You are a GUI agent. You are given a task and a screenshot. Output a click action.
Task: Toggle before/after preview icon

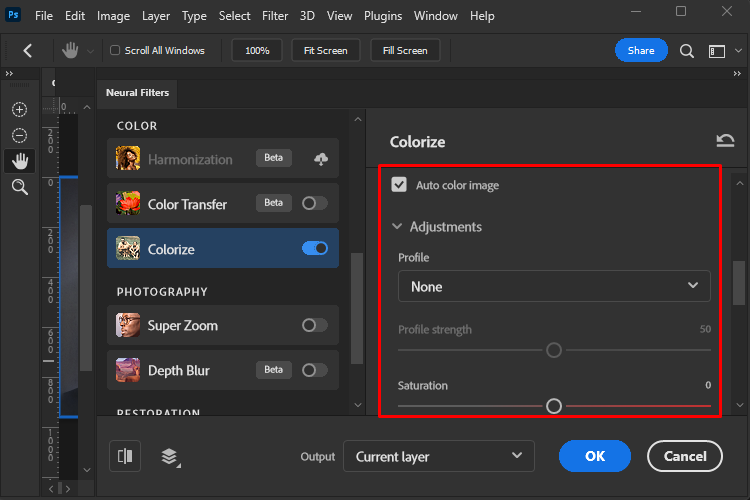[125, 456]
